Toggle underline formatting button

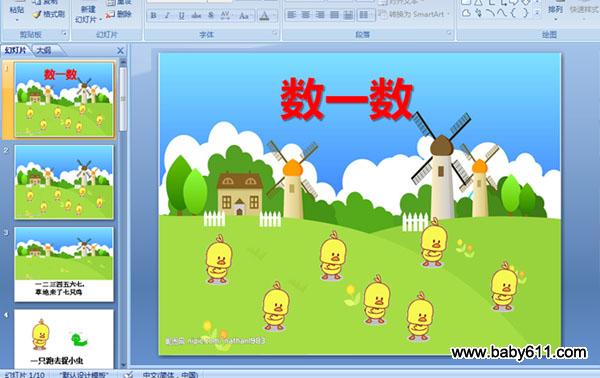pyautogui.click(x=181, y=15)
